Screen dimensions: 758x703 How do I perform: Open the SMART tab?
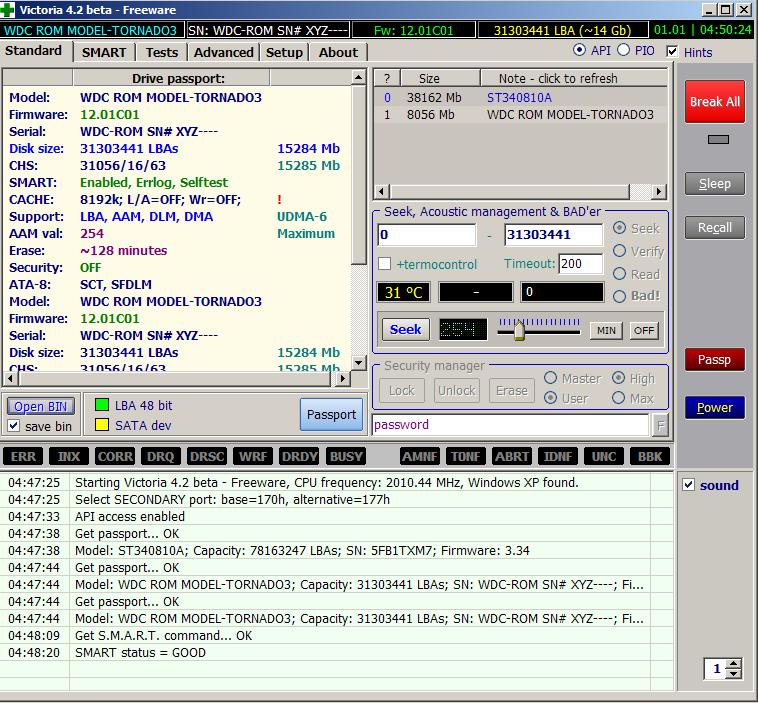click(104, 52)
